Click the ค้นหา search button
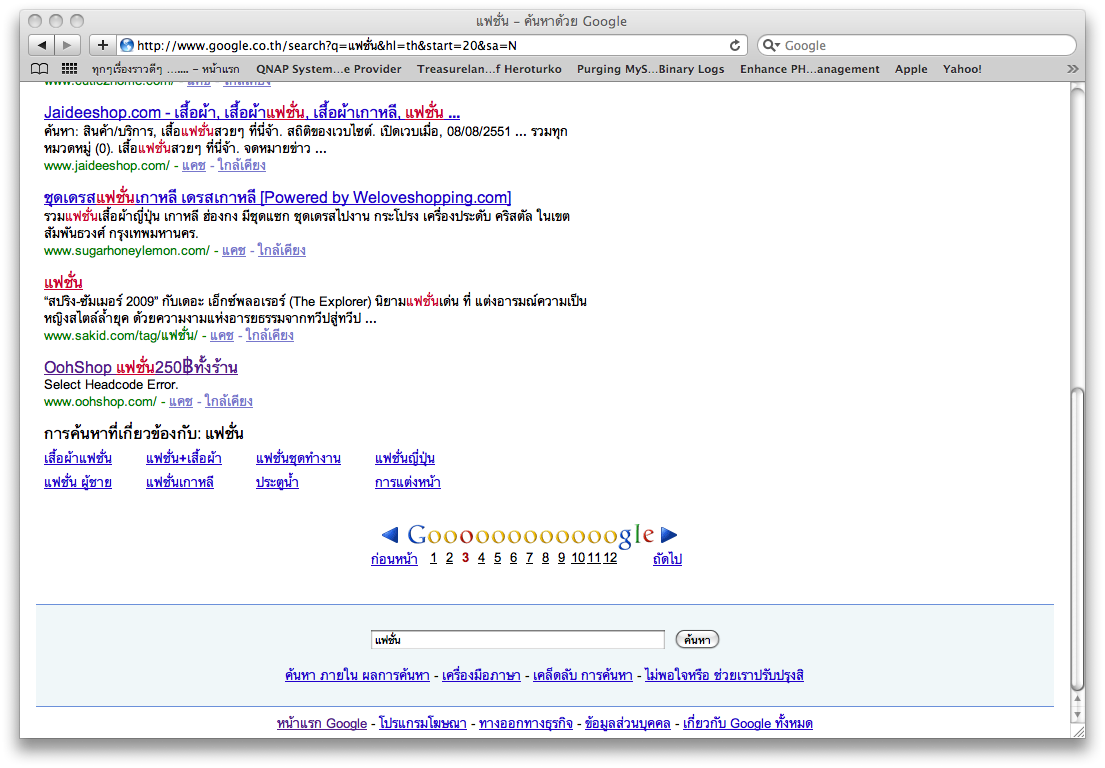 697,640
